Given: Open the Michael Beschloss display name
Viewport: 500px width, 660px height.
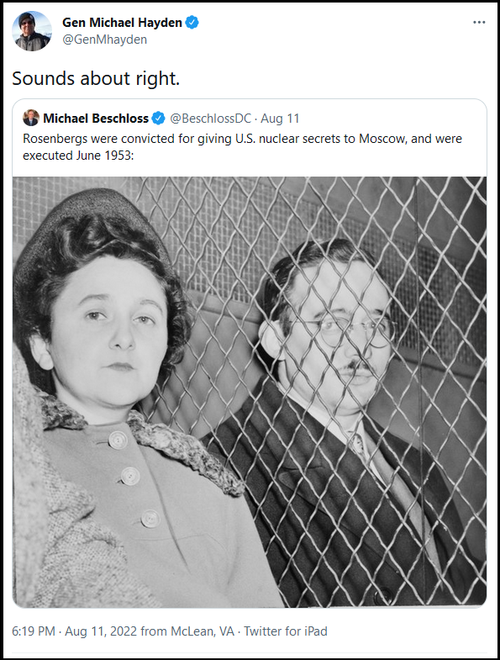Looking at the screenshot, I should point(96,119).
